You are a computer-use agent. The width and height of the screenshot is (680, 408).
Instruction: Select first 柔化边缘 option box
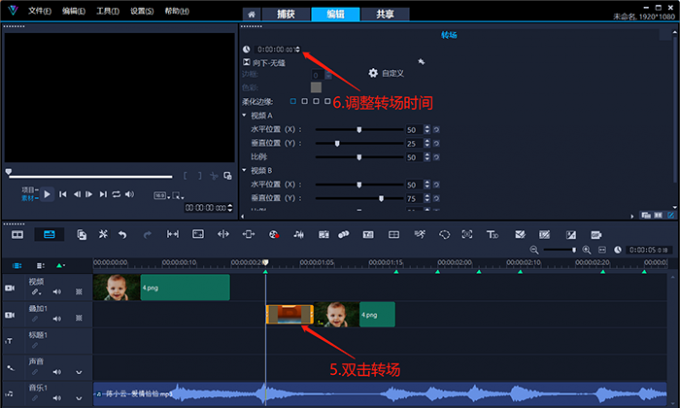pyautogui.click(x=293, y=101)
